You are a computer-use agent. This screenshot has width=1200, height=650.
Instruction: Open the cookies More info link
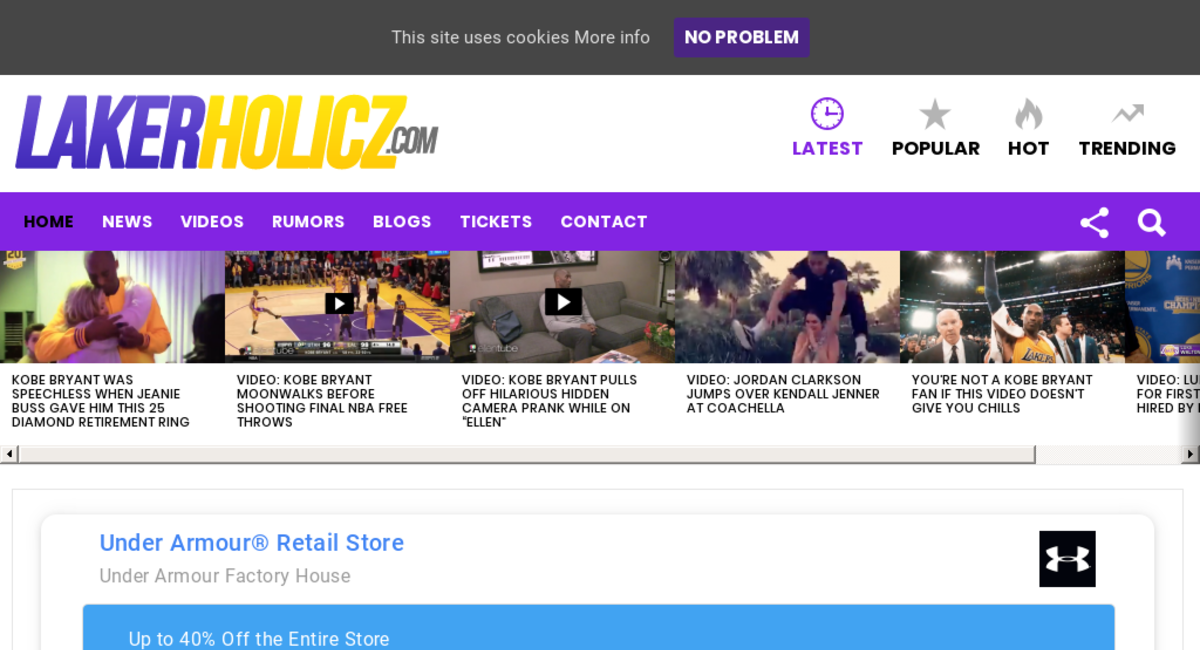612,37
